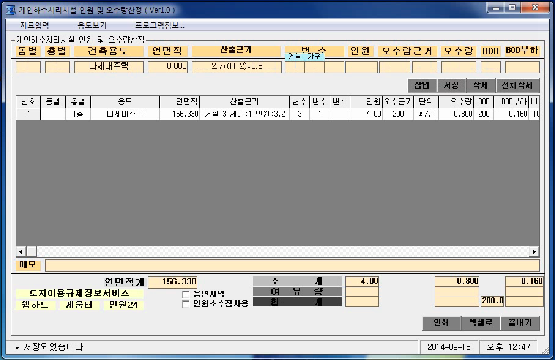This screenshot has width=555, height=360.
Task: Click the BOD부하 input field
Action: [522, 67]
